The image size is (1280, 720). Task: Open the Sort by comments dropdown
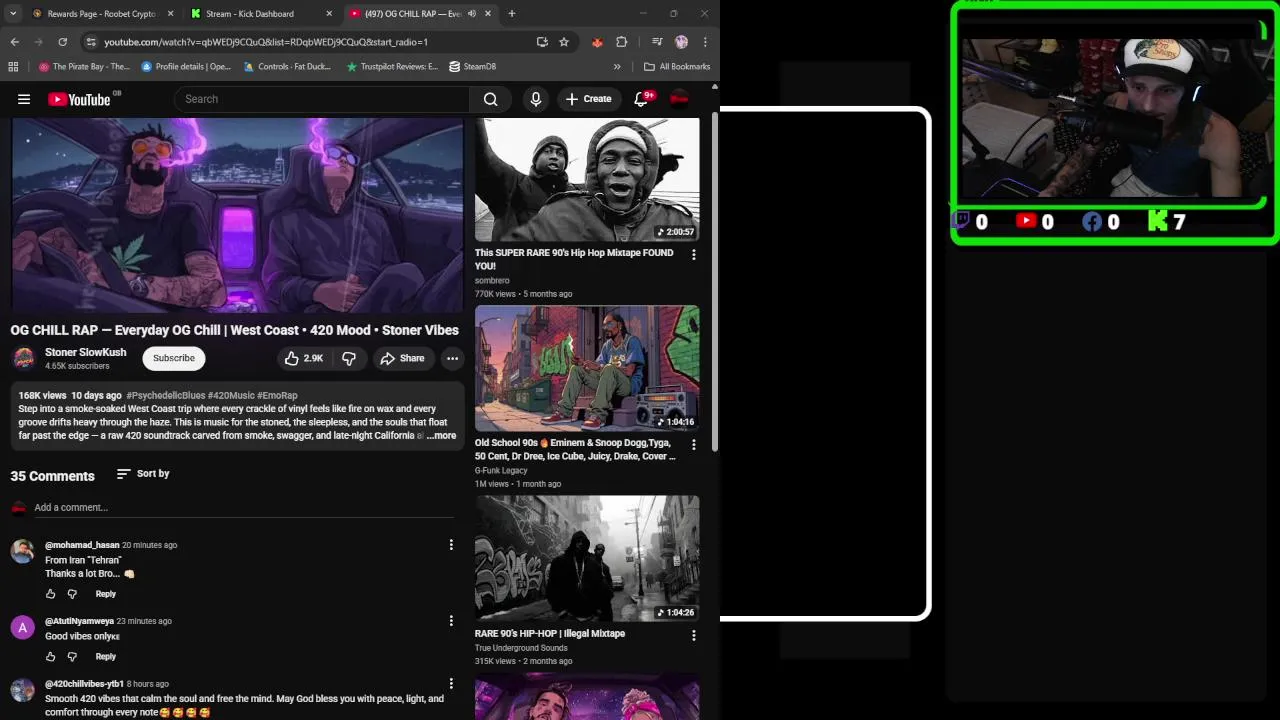(143, 474)
